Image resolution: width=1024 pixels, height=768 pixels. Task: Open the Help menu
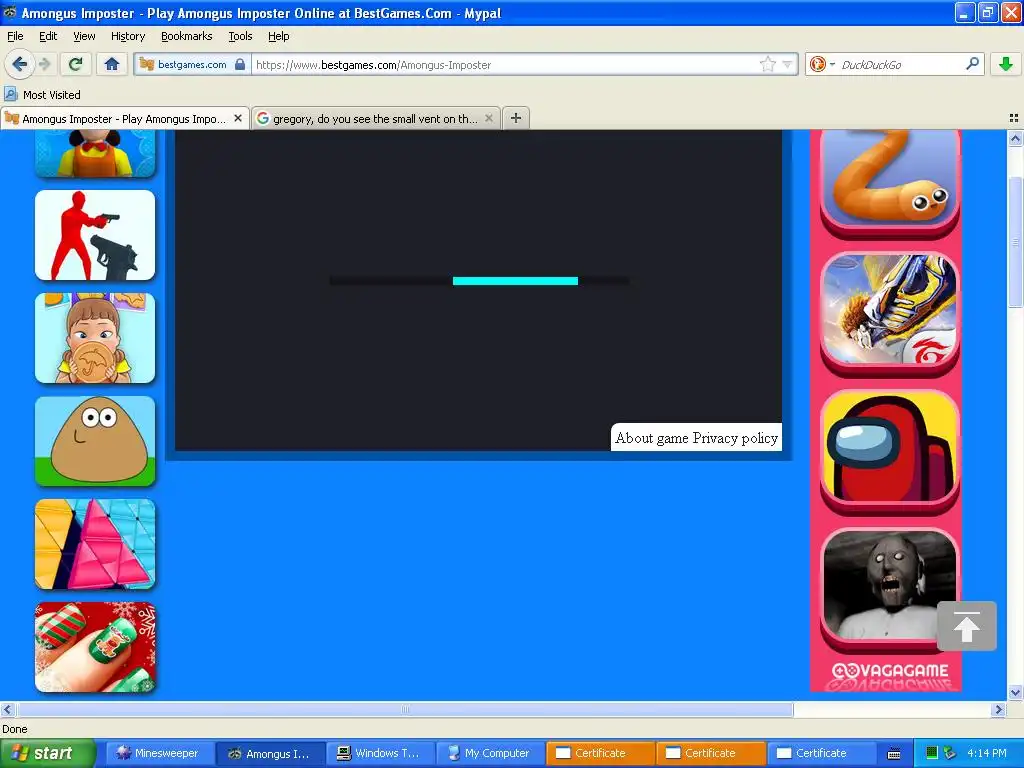coord(279,36)
